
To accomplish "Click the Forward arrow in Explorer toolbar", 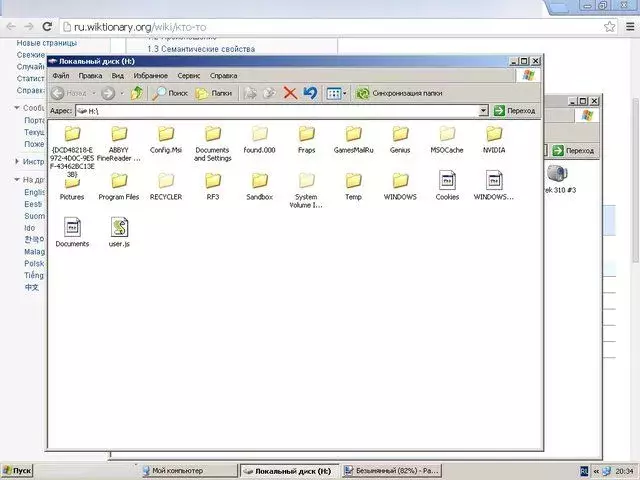I will click(108, 93).
